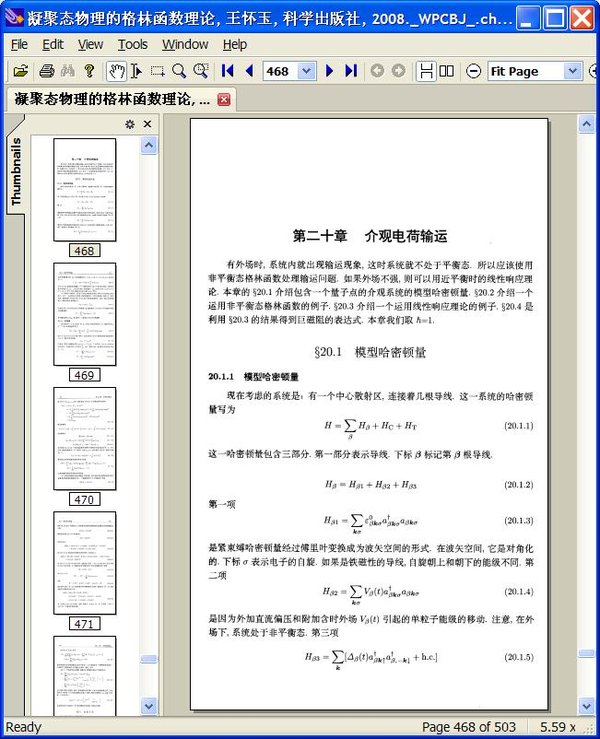Image resolution: width=600 pixels, height=739 pixels.
Task: Click document scrollbar down arrow
Action: (x=586, y=706)
